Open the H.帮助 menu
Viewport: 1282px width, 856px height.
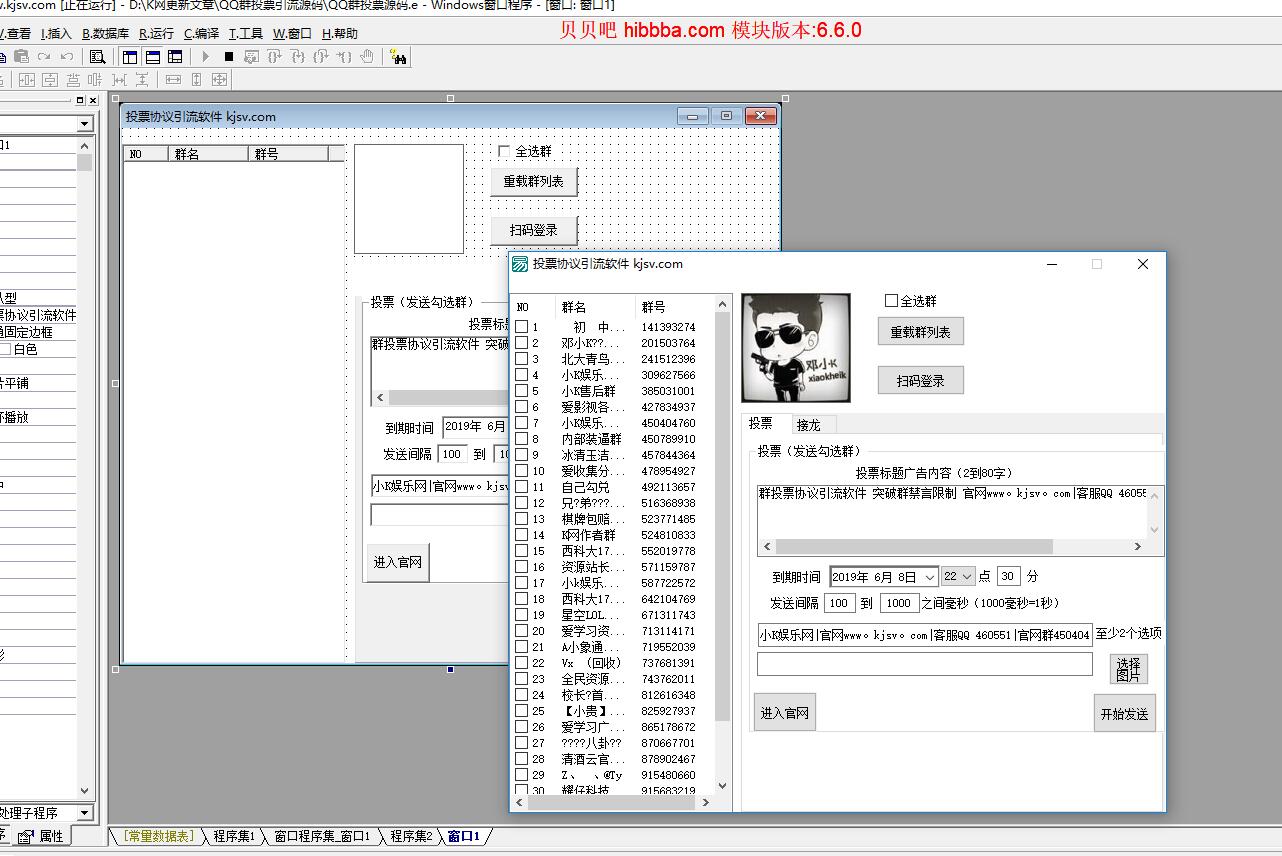(340, 33)
